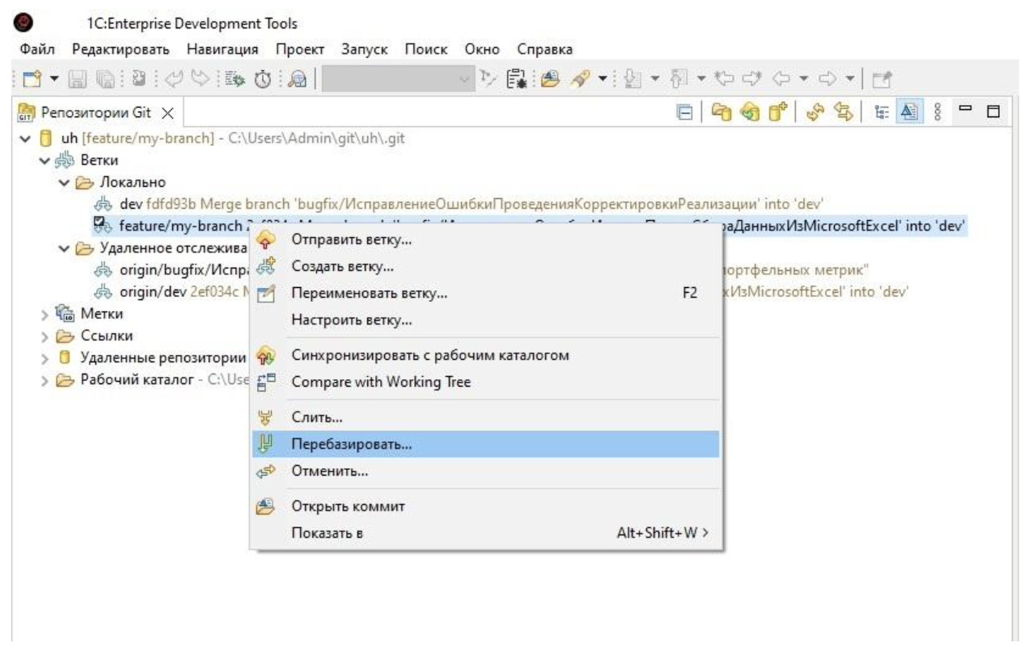Image resolution: width=1024 pixels, height=647 pixels.
Task: Choose Слить... from the context menu
Action: click(316, 417)
